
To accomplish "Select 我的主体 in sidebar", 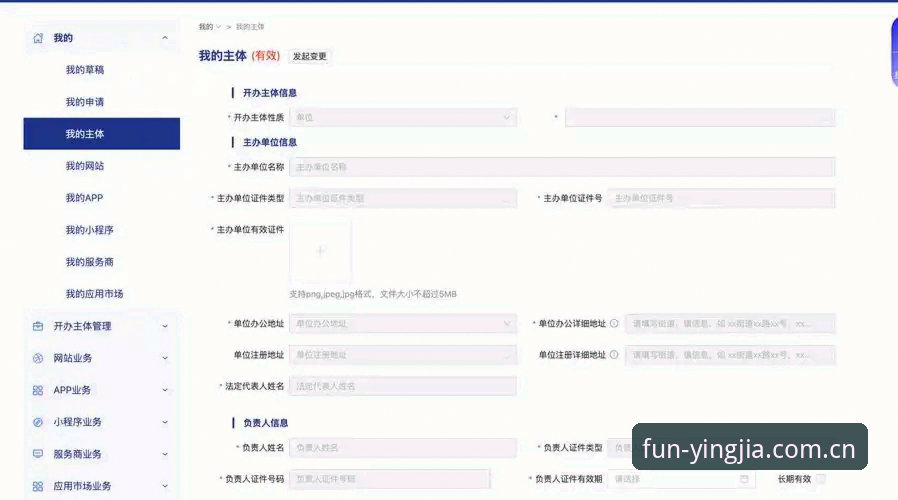I will point(101,134).
